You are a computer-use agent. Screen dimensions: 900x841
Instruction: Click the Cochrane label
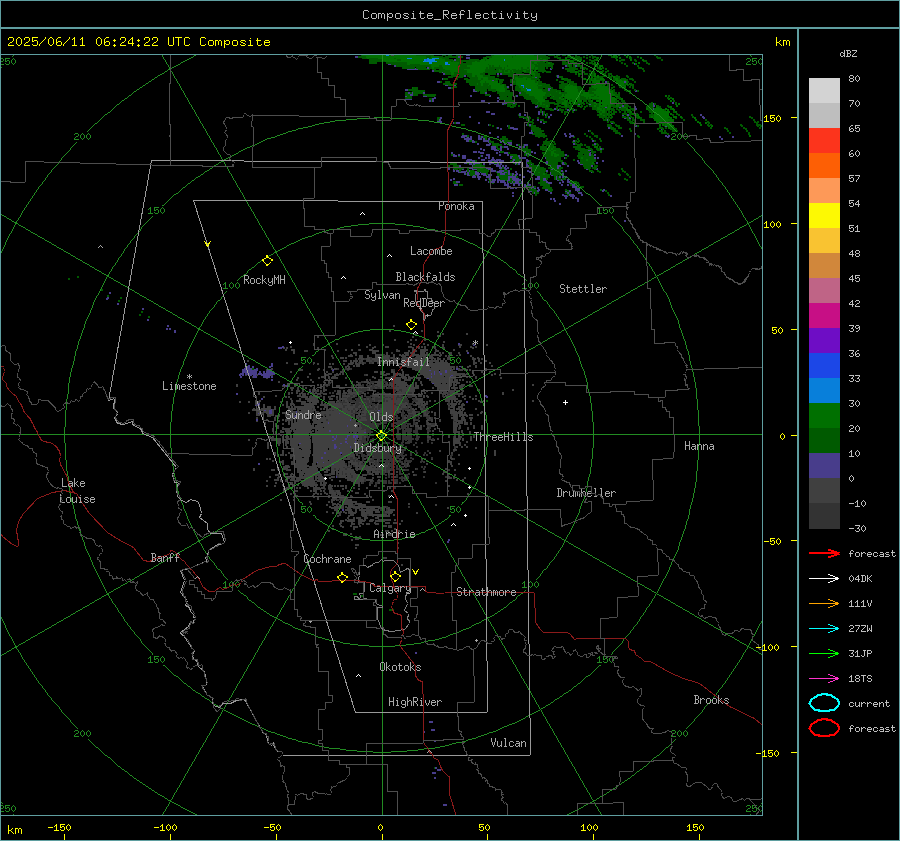tap(327, 559)
